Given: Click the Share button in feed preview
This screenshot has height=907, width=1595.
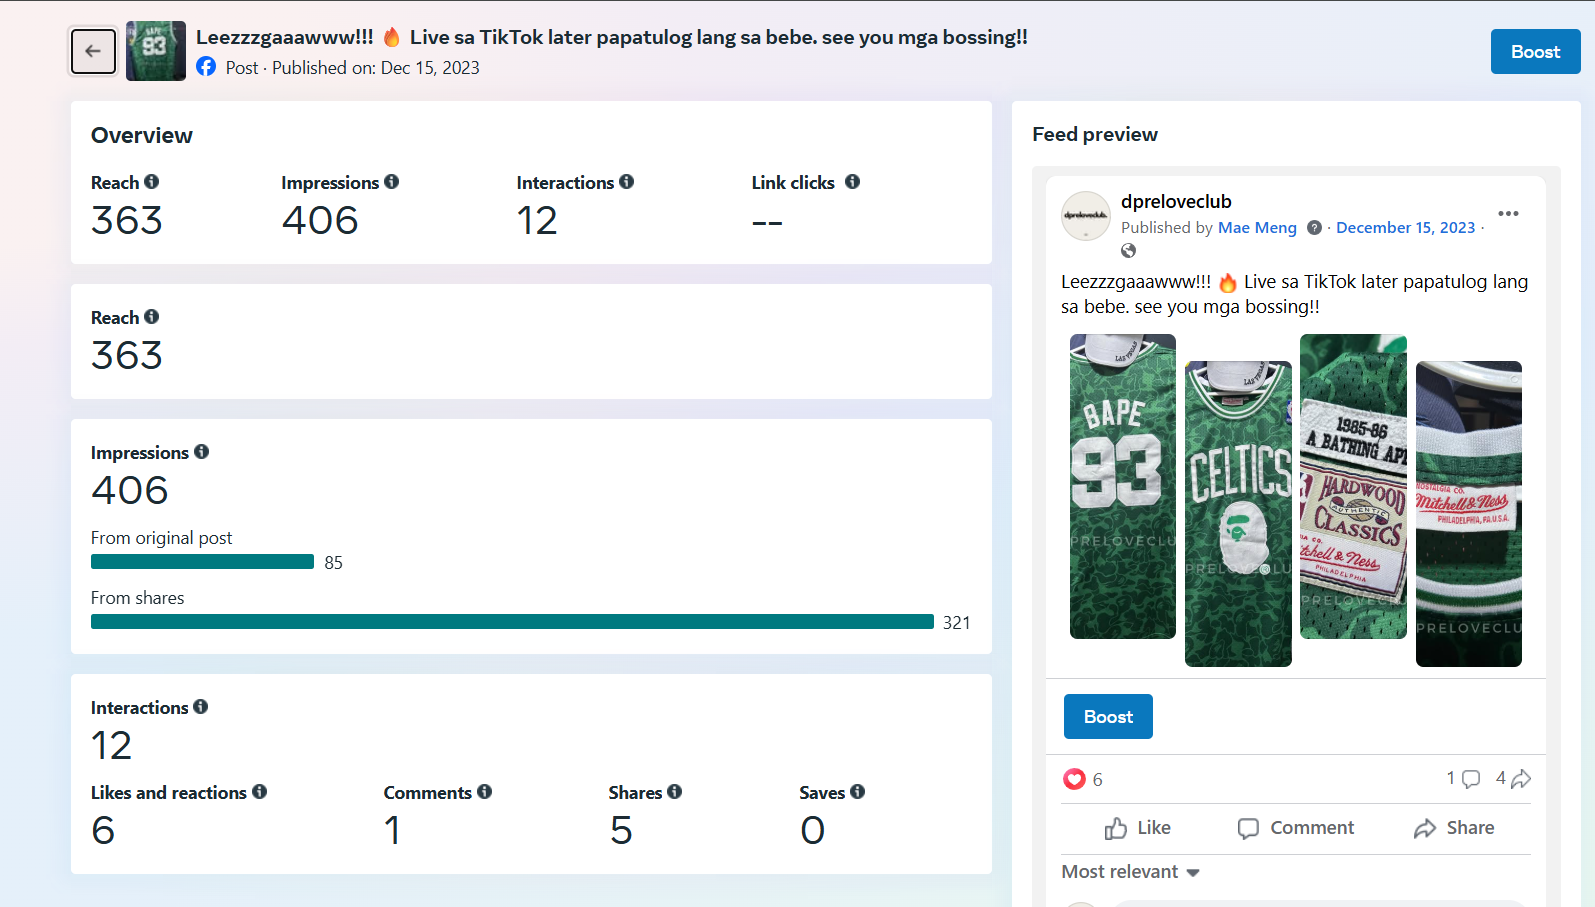Looking at the screenshot, I should point(1454,828).
